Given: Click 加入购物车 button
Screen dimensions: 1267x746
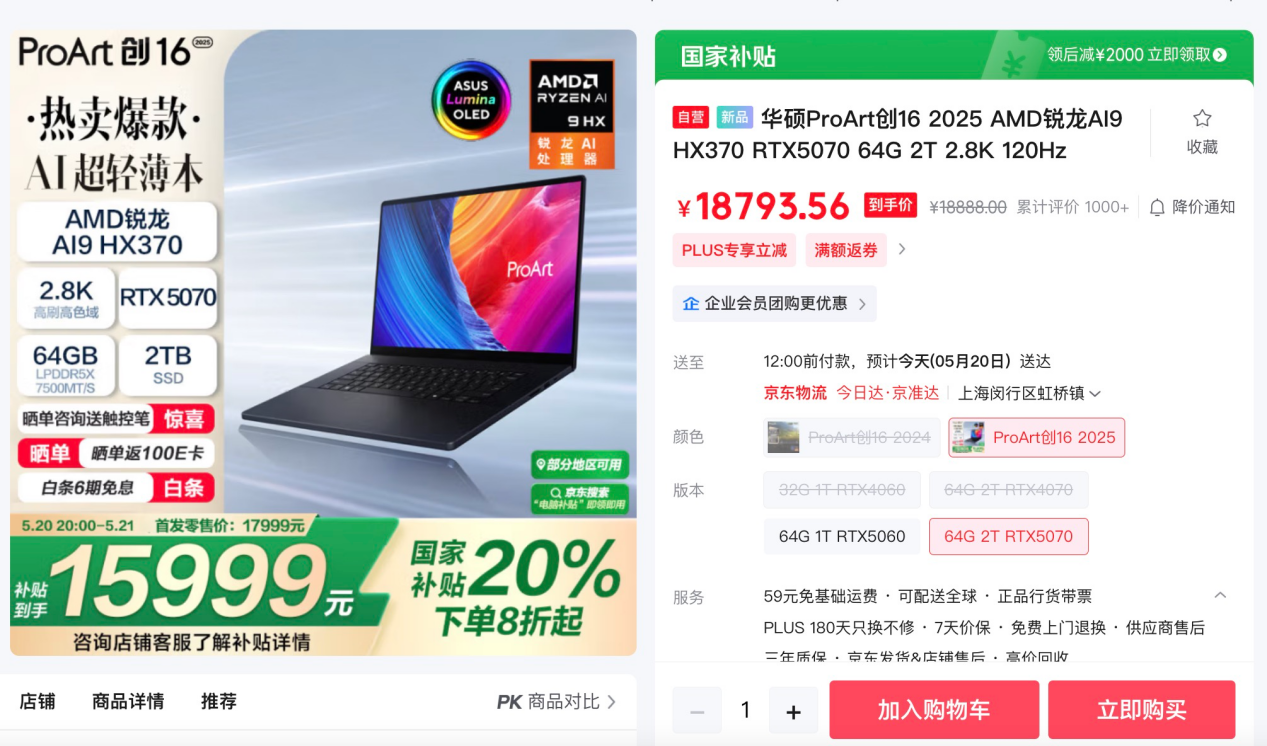Looking at the screenshot, I should click(934, 710).
